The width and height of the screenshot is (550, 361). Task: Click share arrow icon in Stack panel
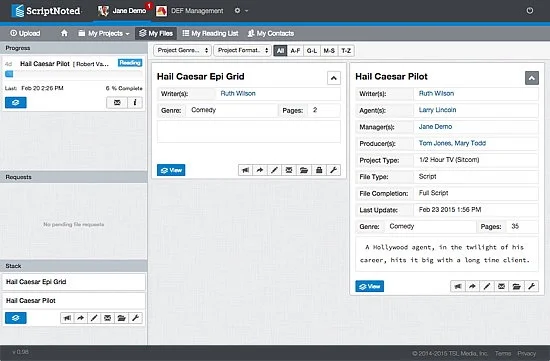point(81,318)
